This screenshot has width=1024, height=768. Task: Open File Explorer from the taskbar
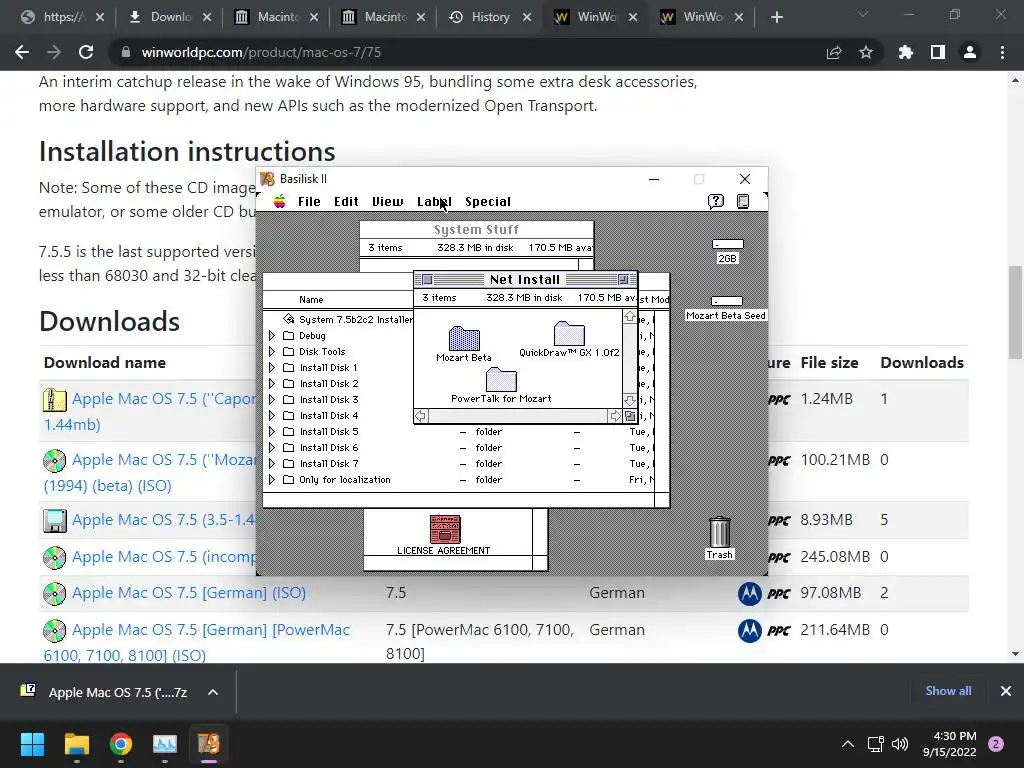76,744
